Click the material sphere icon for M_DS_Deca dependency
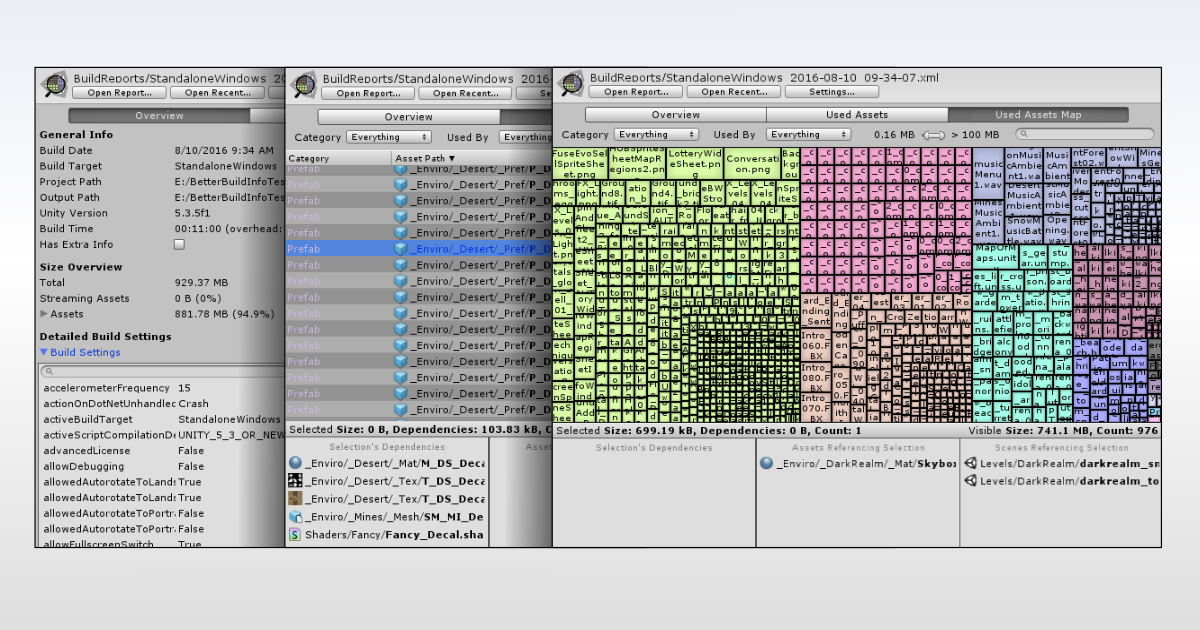 tap(297, 462)
